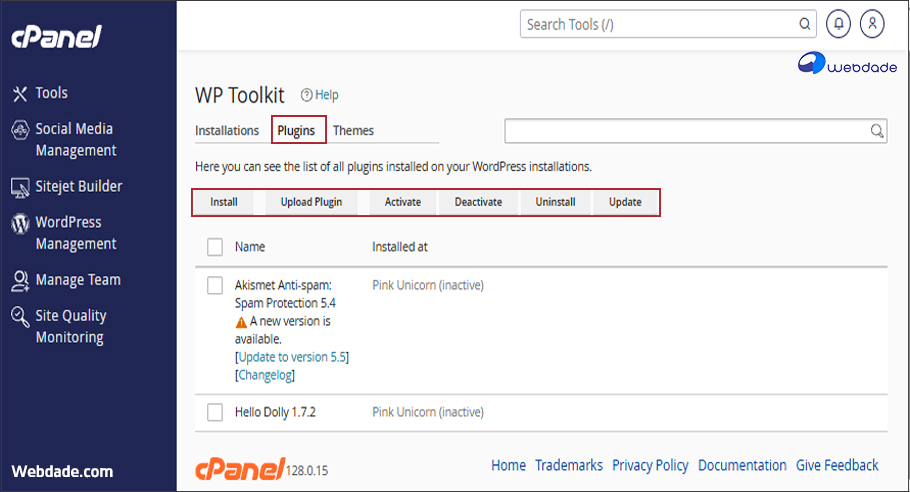Screen dimensions: 910x492
Task: Check the Akismet Anti-spam plugin checkbox
Action: pyautogui.click(x=214, y=286)
